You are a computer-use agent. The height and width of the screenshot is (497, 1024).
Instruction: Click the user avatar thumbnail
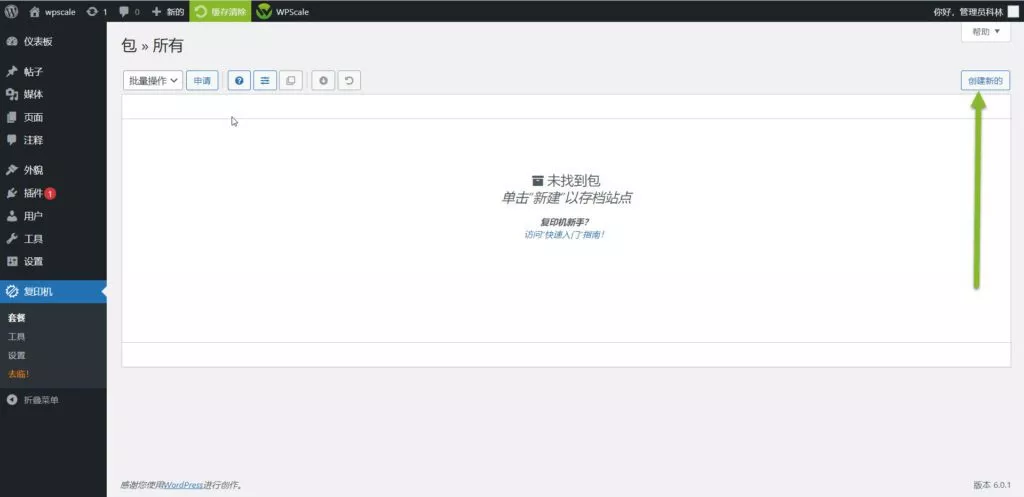pyautogui.click(x=1013, y=12)
